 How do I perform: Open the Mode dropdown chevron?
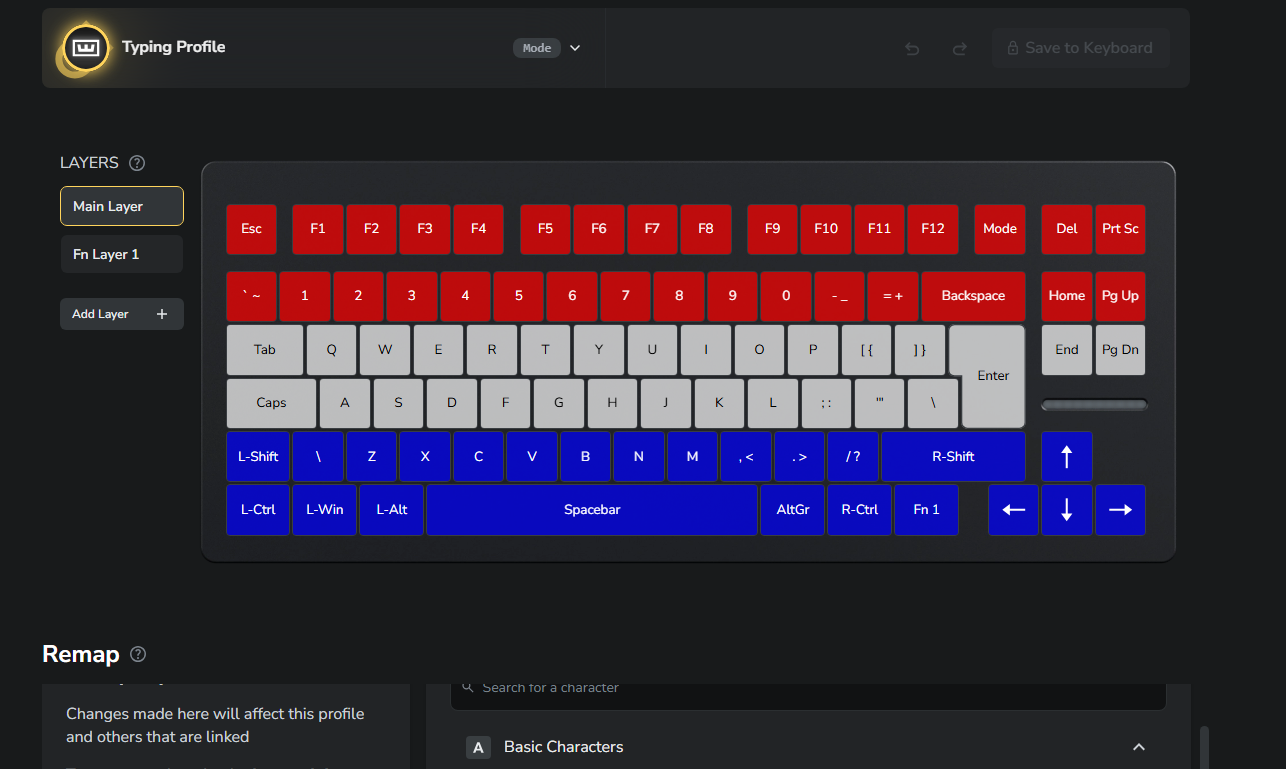click(x=575, y=48)
